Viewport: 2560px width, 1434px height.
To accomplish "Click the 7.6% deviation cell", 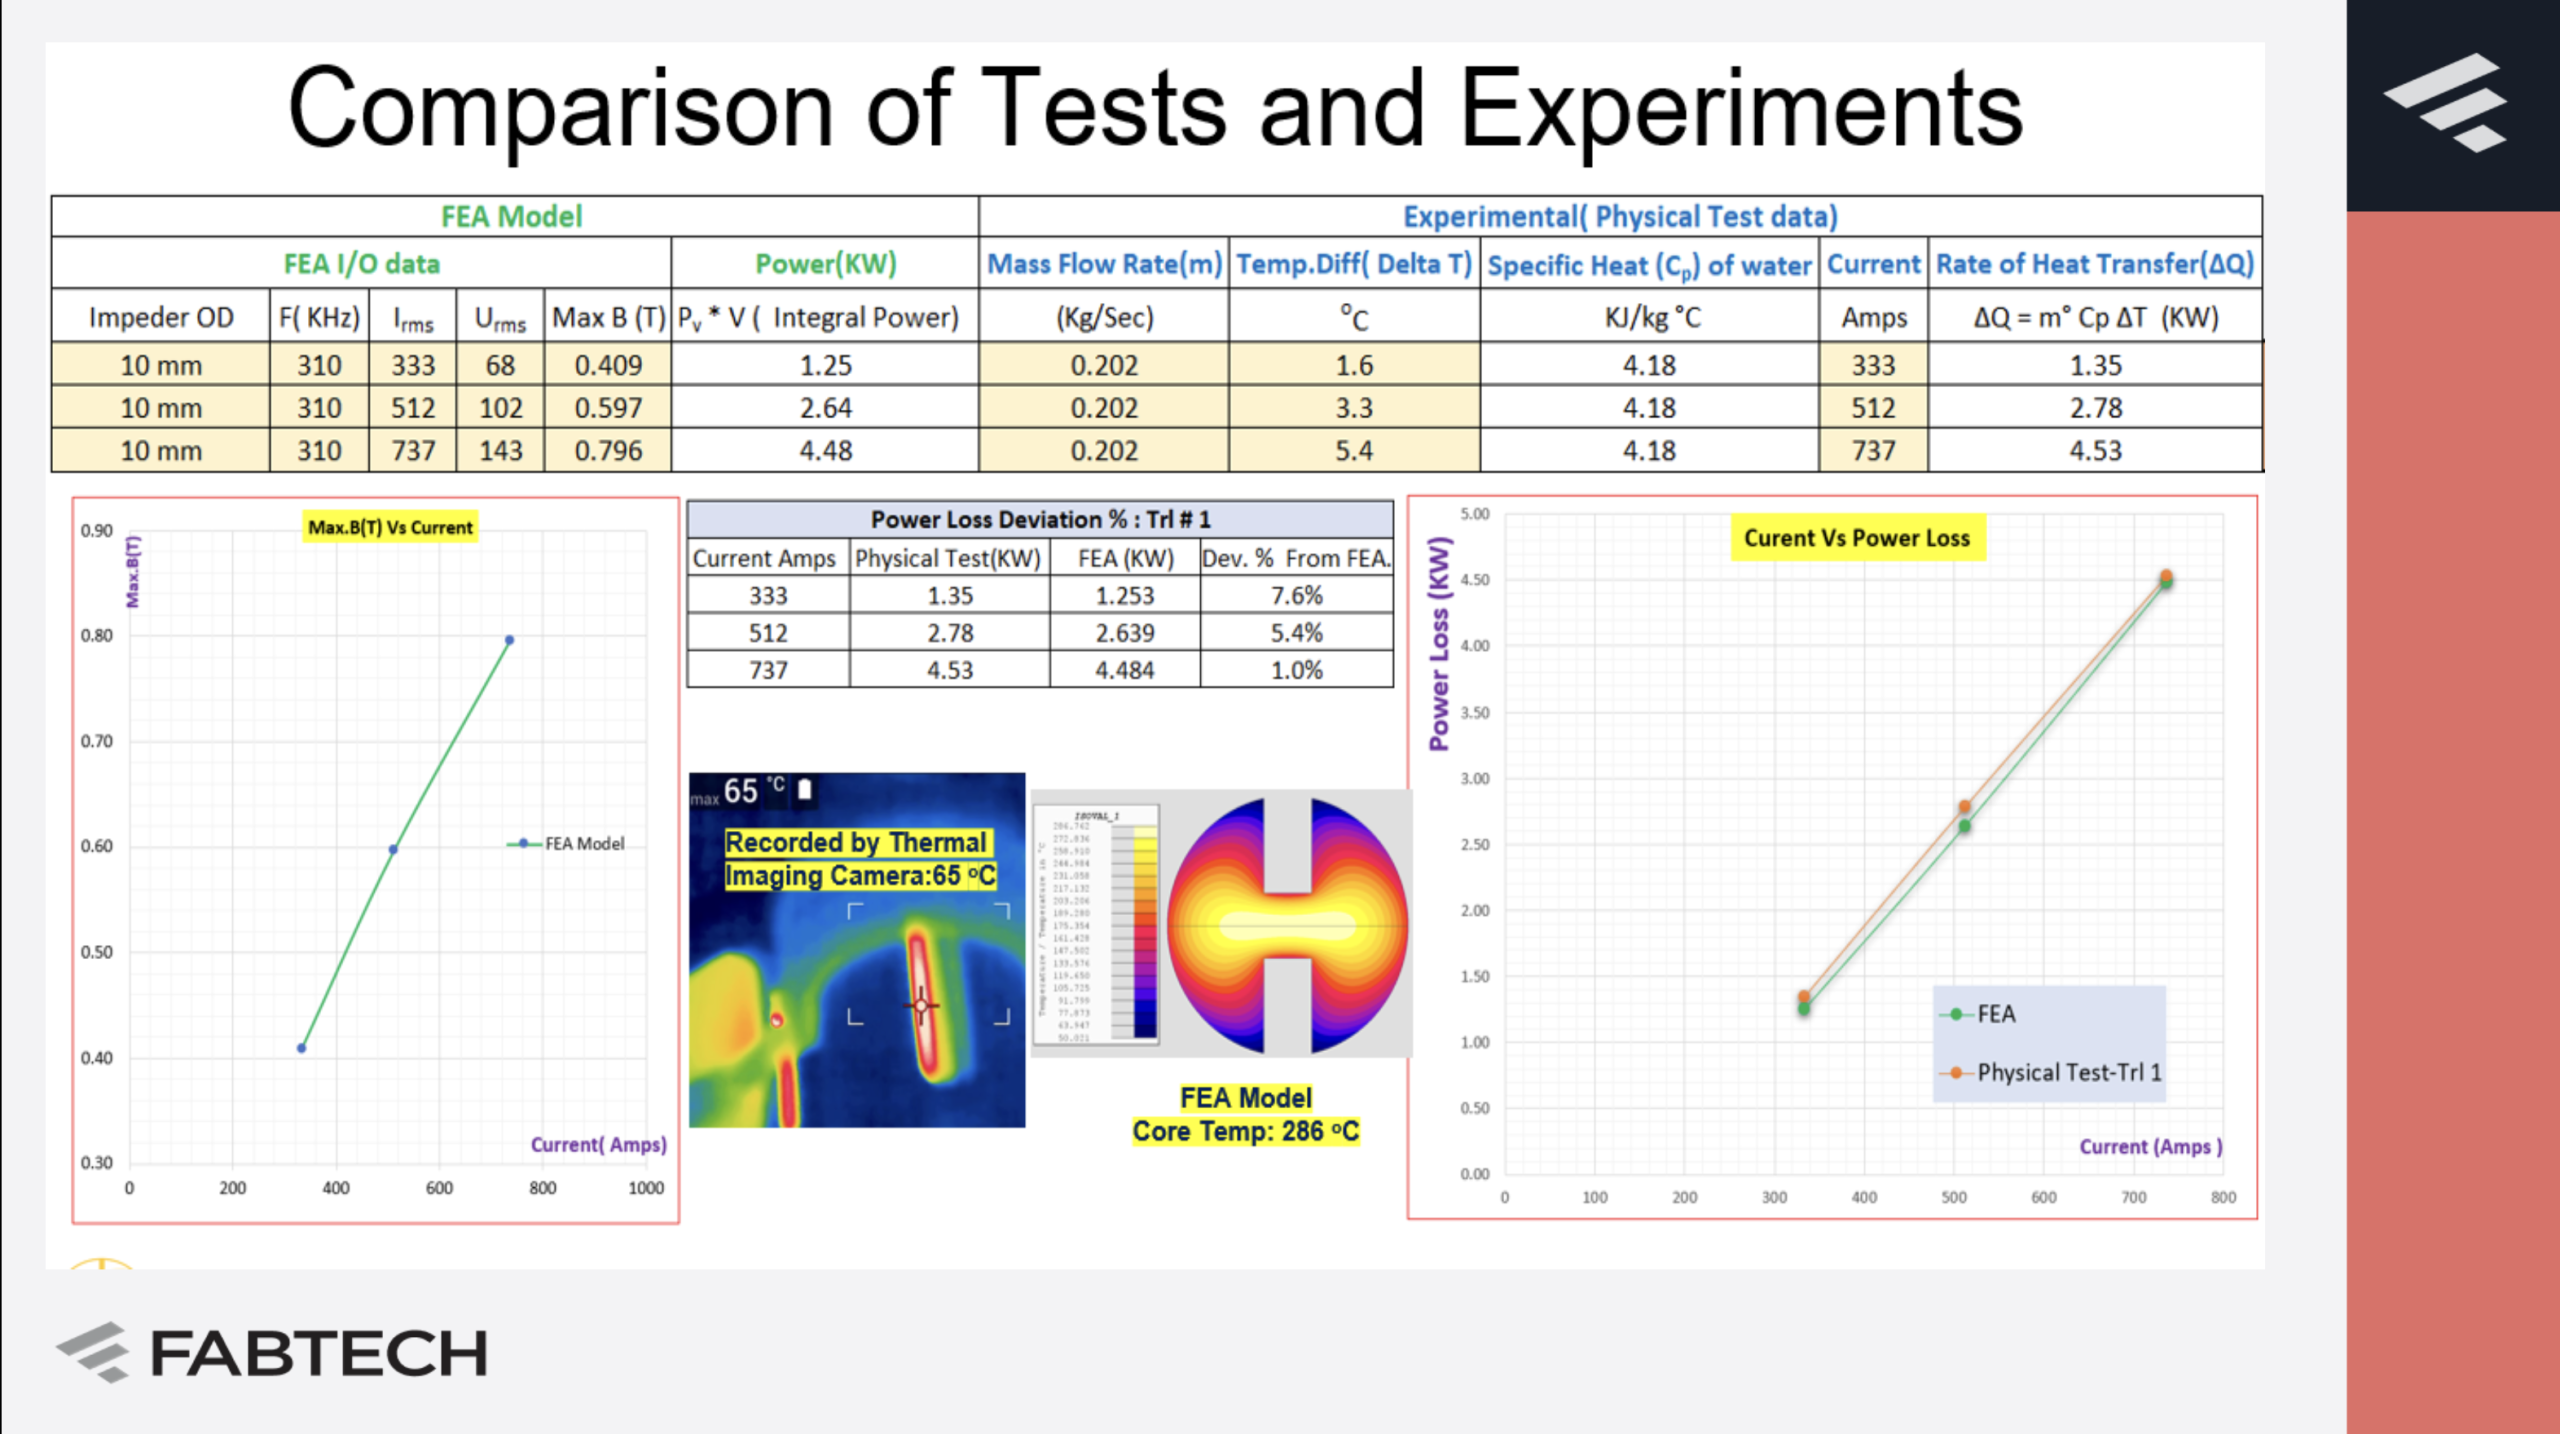I will (1296, 596).
